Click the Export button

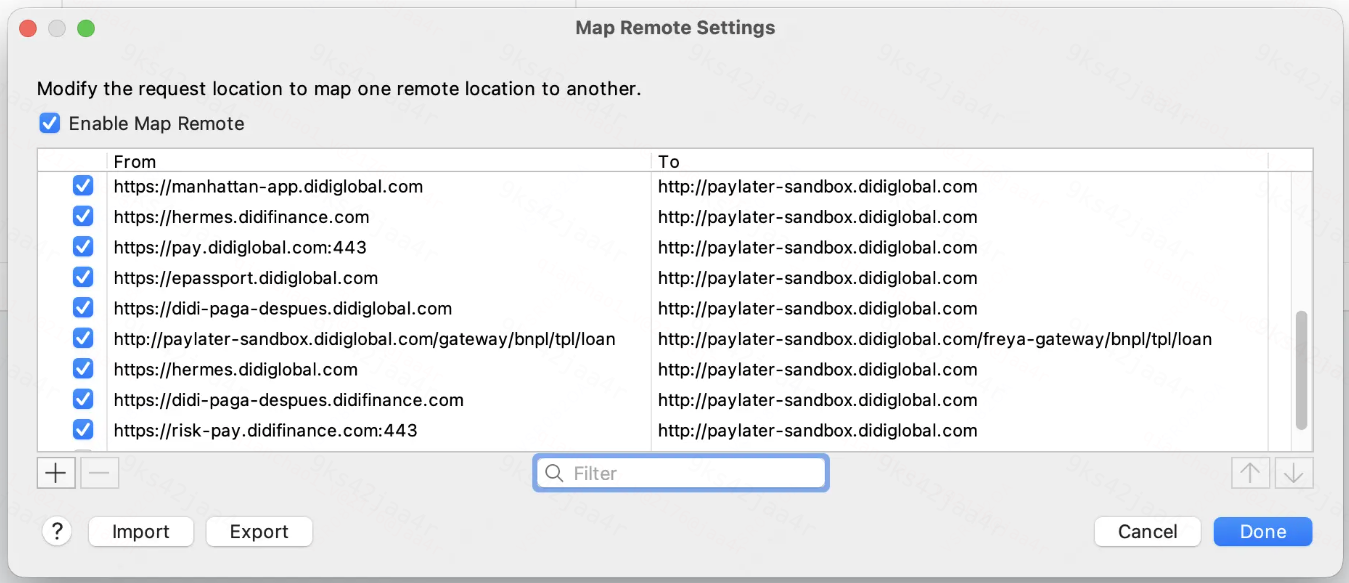coord(259,532)
